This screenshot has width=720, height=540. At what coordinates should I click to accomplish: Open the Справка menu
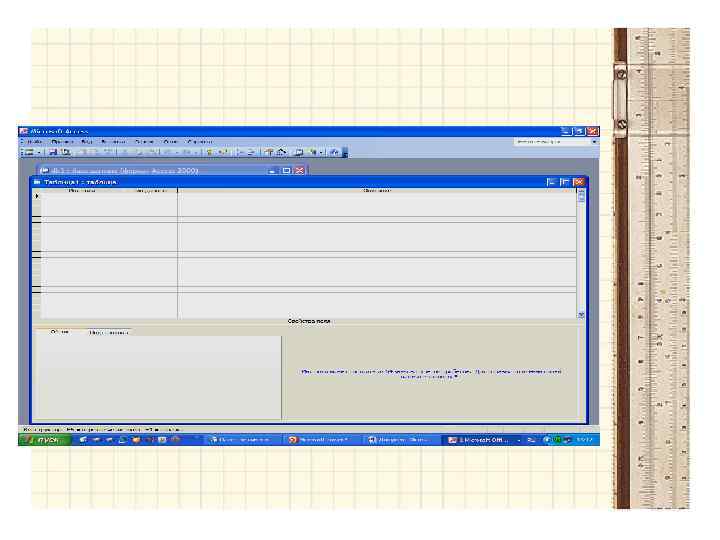[x=200, y=142]
